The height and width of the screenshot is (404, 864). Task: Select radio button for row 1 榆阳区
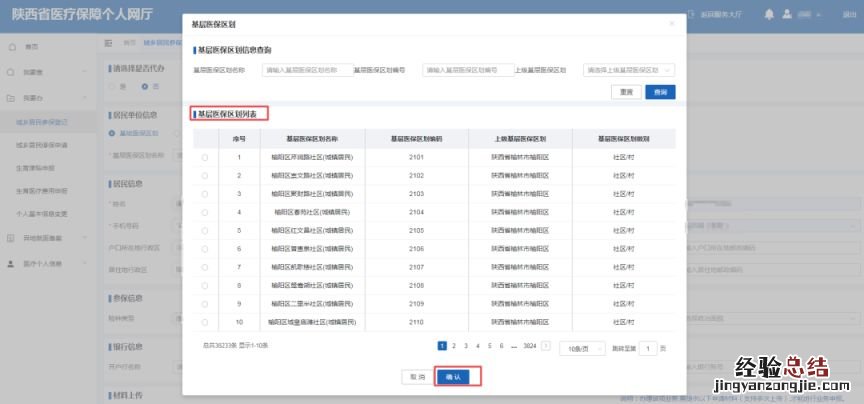[x=205, y=157]
